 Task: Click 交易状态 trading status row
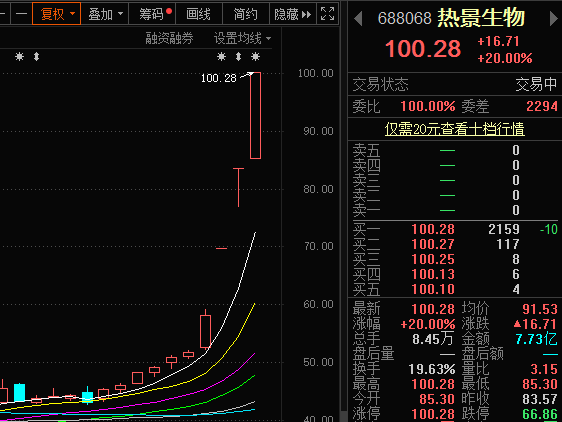(x=455, y=85)
